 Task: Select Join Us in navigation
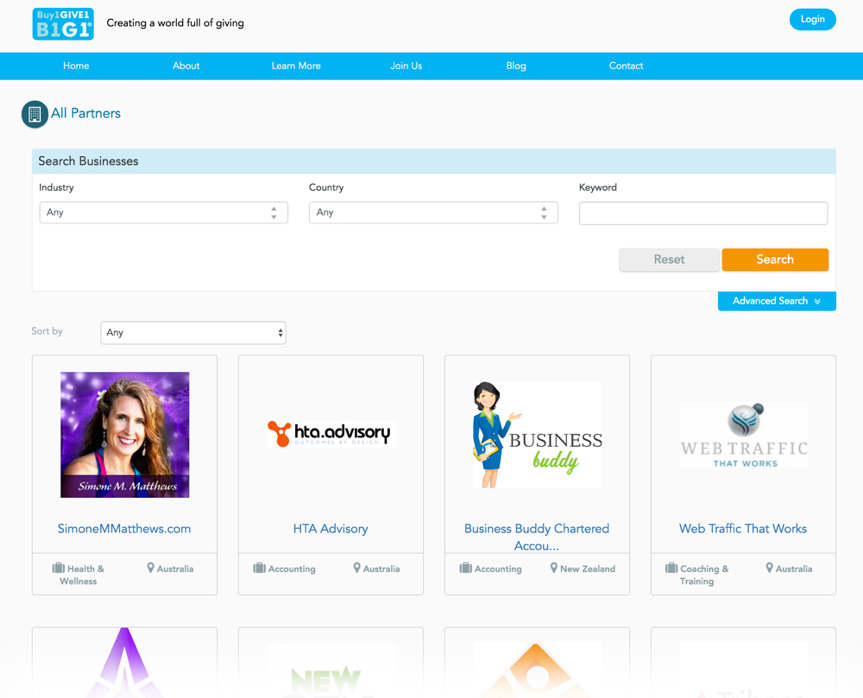(x=406, y=66)
